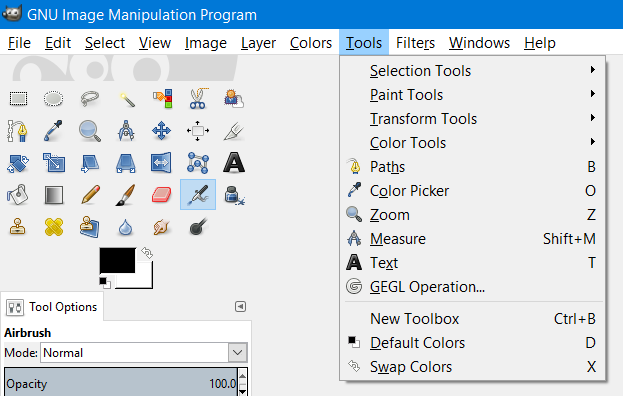Choose Color Picker from the Tools menu
Screen dimensions: 623x396
pyautogui.click(x=472, y=191)
